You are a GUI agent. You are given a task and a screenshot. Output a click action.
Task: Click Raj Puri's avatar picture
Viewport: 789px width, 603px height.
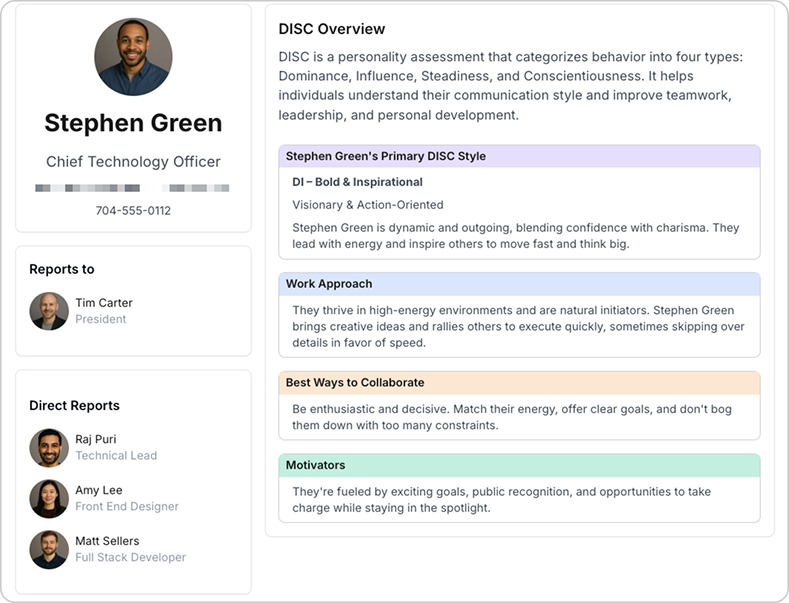tap(49, 447)
